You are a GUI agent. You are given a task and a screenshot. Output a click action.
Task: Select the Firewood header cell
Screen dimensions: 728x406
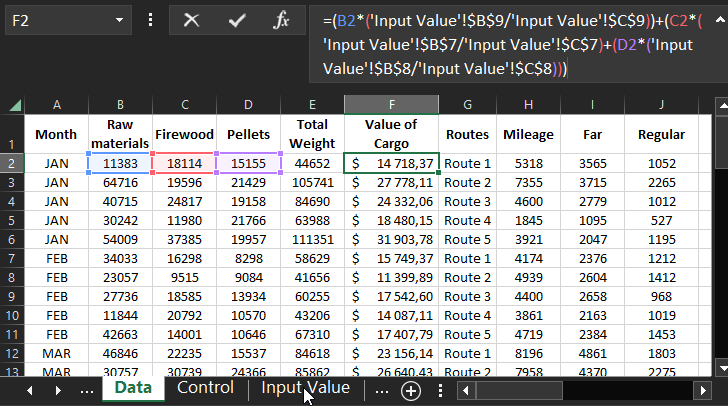(x=184, y=134)
